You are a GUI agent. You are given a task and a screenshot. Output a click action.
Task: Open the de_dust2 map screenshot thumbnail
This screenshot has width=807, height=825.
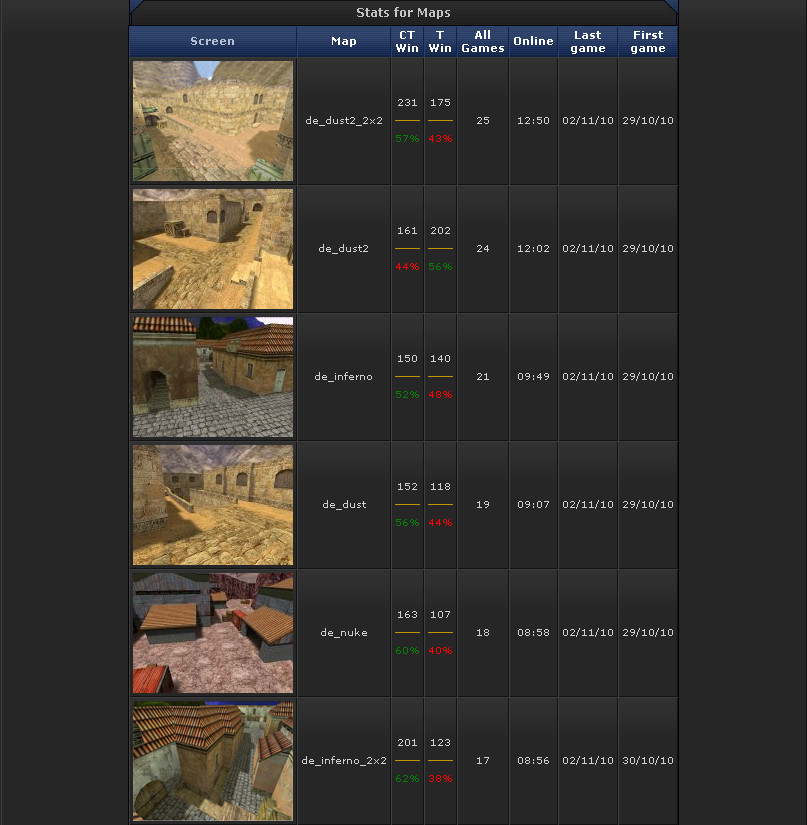(213, 249)
